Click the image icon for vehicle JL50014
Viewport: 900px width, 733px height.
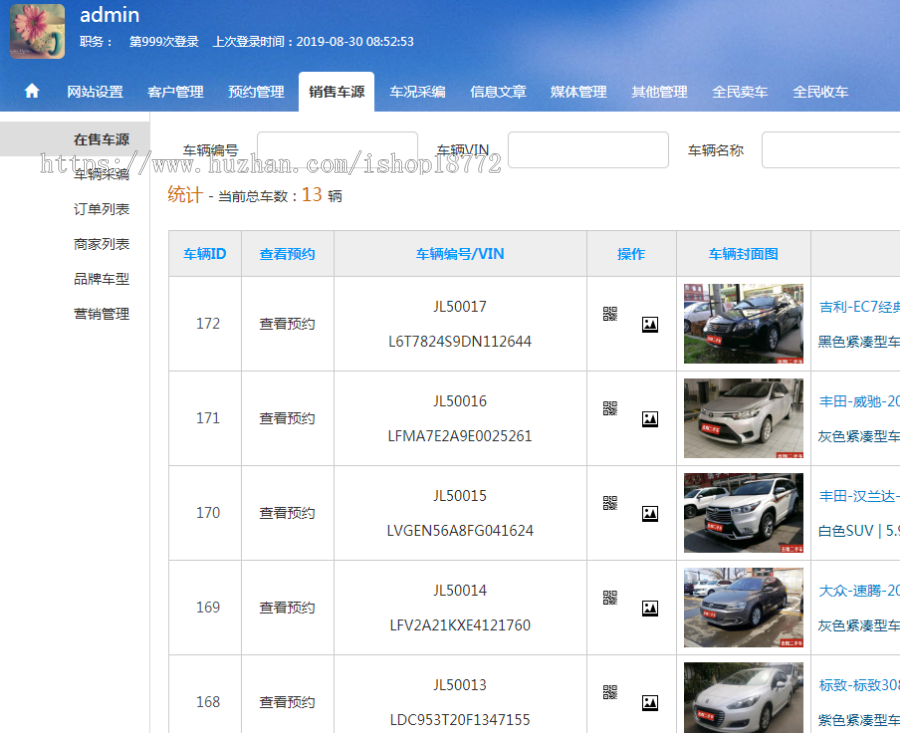(x=651, y=607)
